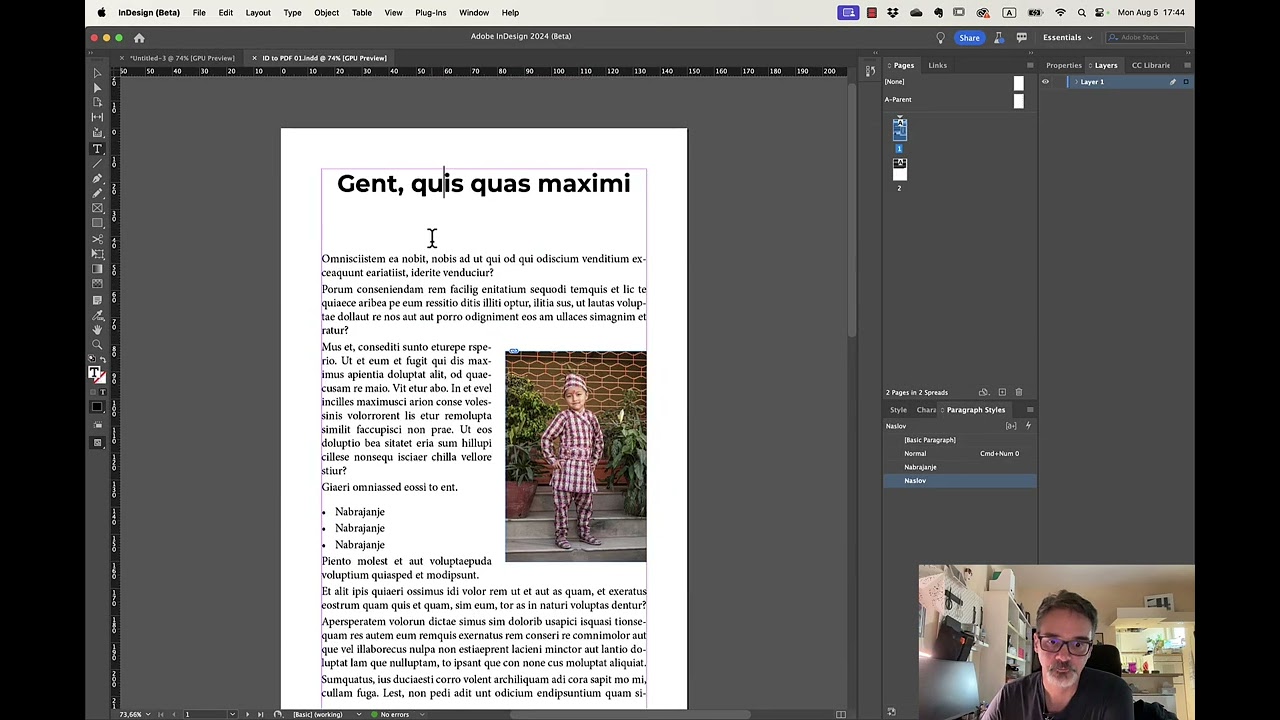The image size is (1280, 720).
Task: Open the Paragraph Styles tab
Action: pyautogui.click(x=975, y=410)
